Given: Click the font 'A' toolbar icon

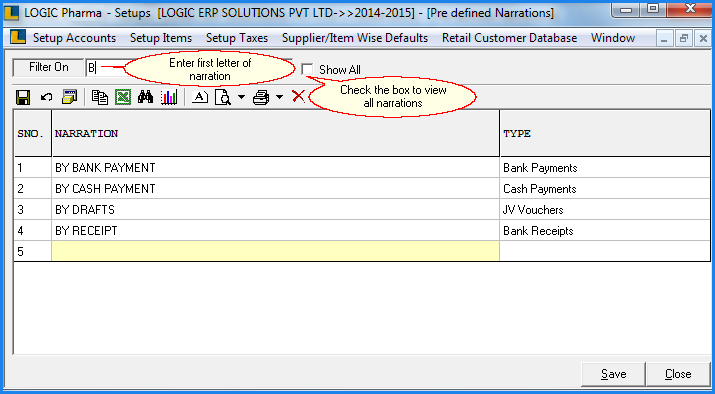Looking at the screenshot, I should [x=200, y=97].
